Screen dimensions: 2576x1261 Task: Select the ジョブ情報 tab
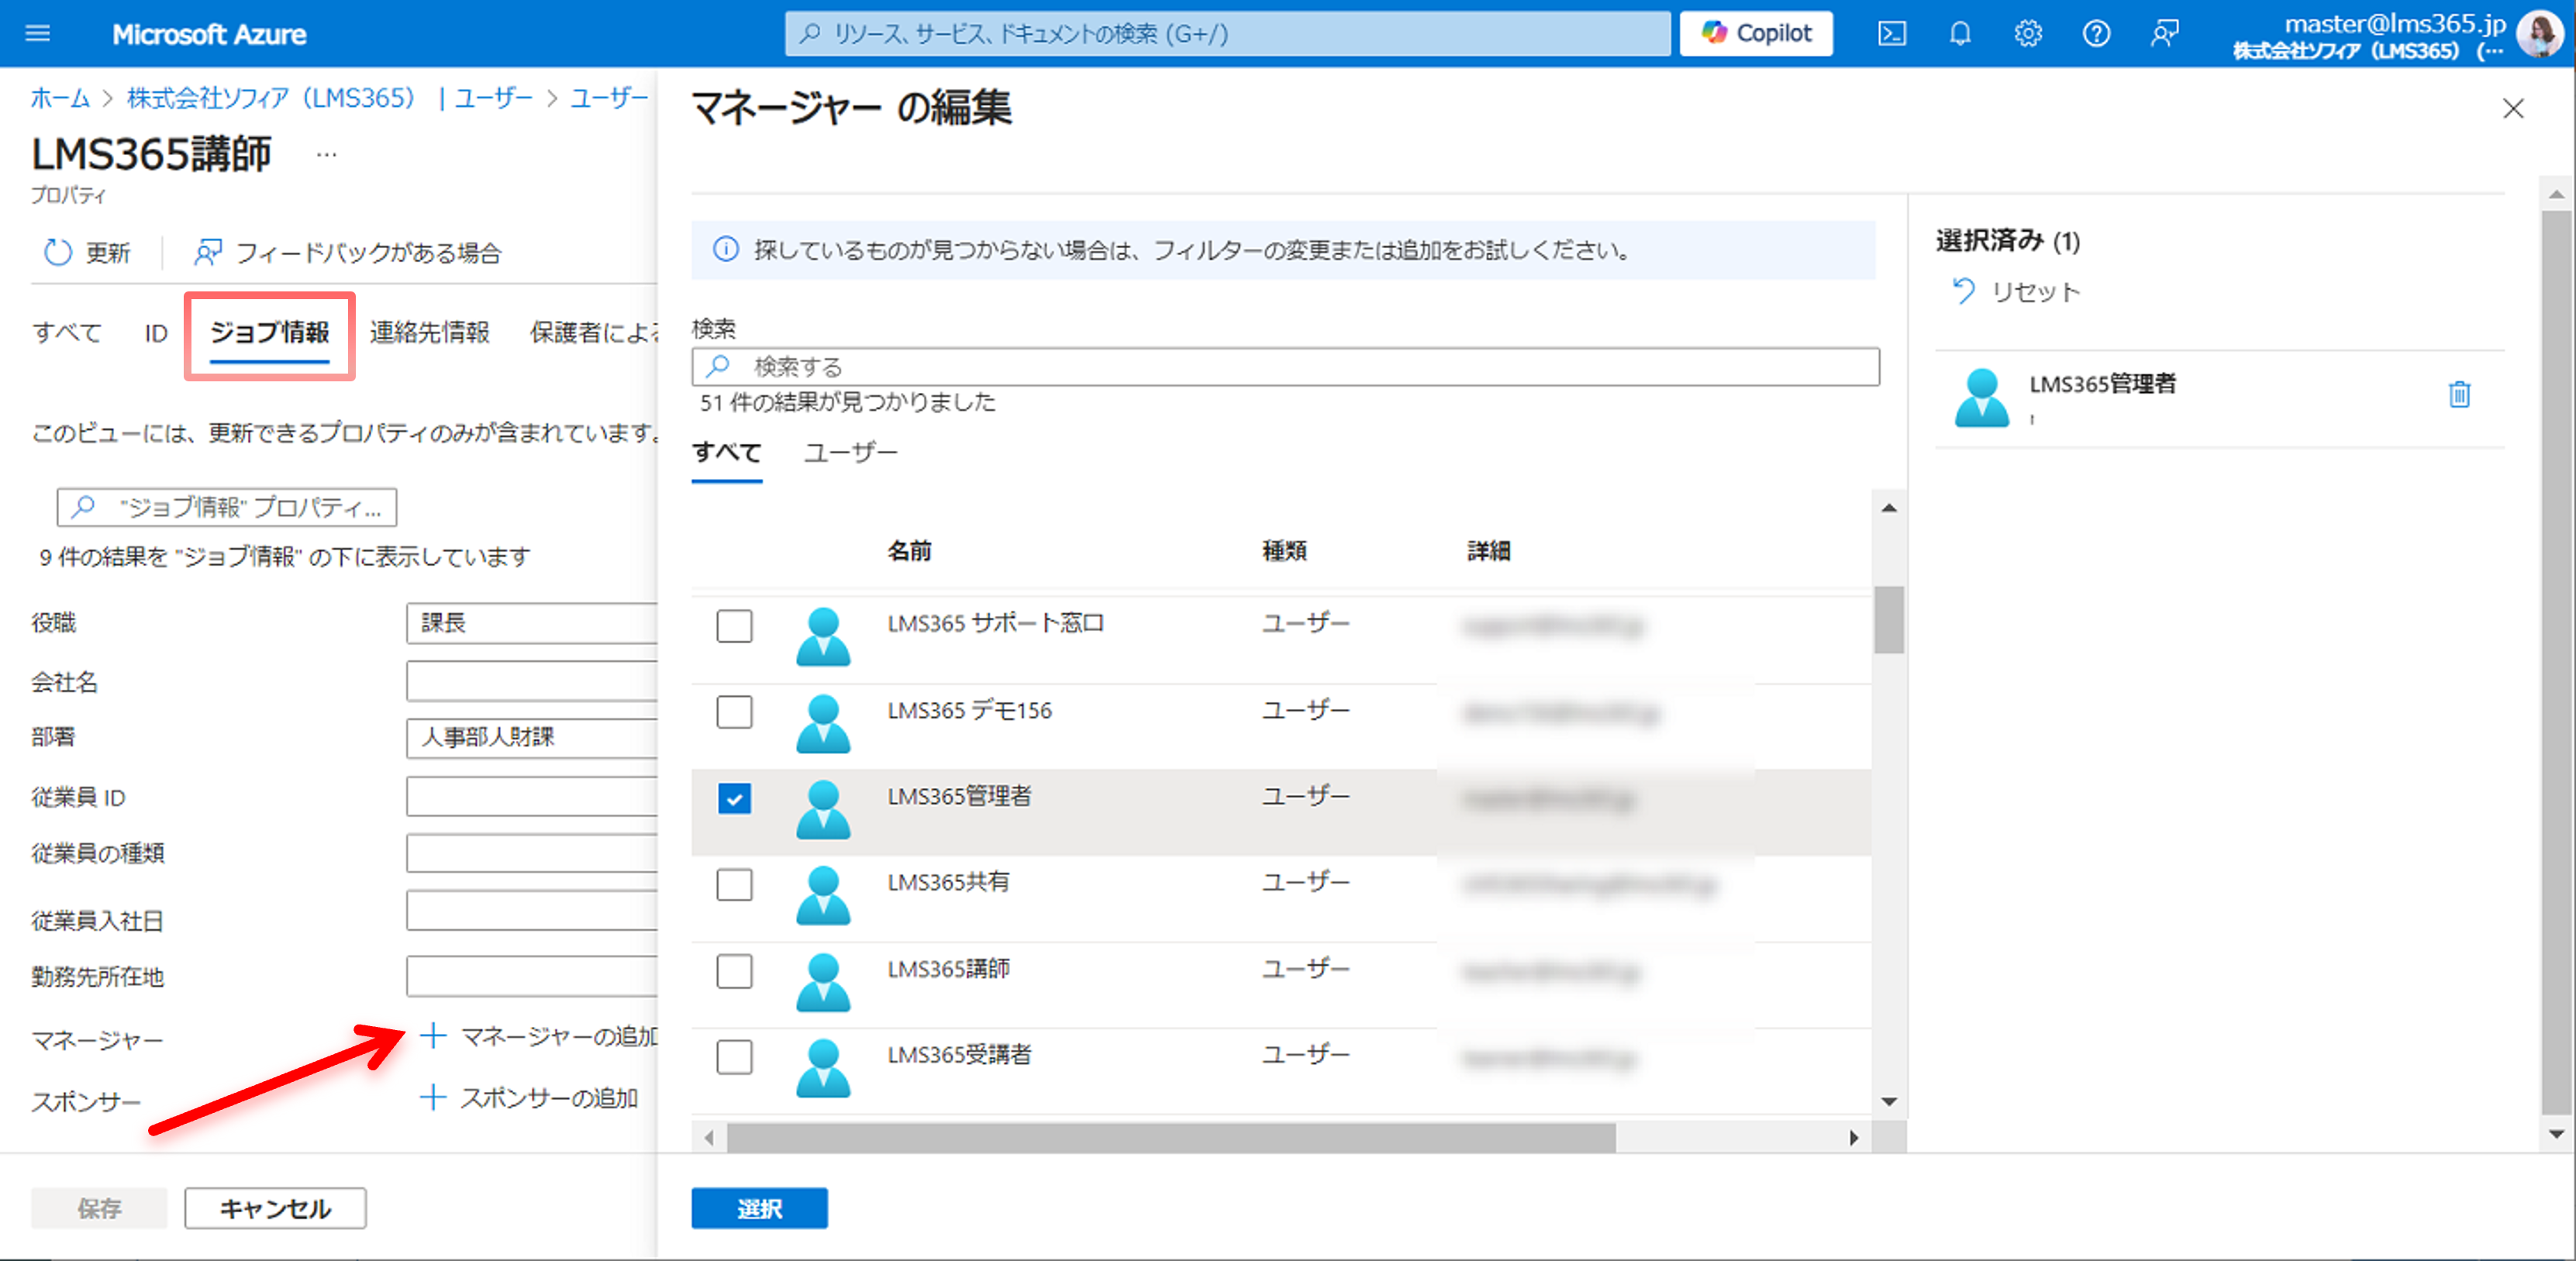[269, 332]
